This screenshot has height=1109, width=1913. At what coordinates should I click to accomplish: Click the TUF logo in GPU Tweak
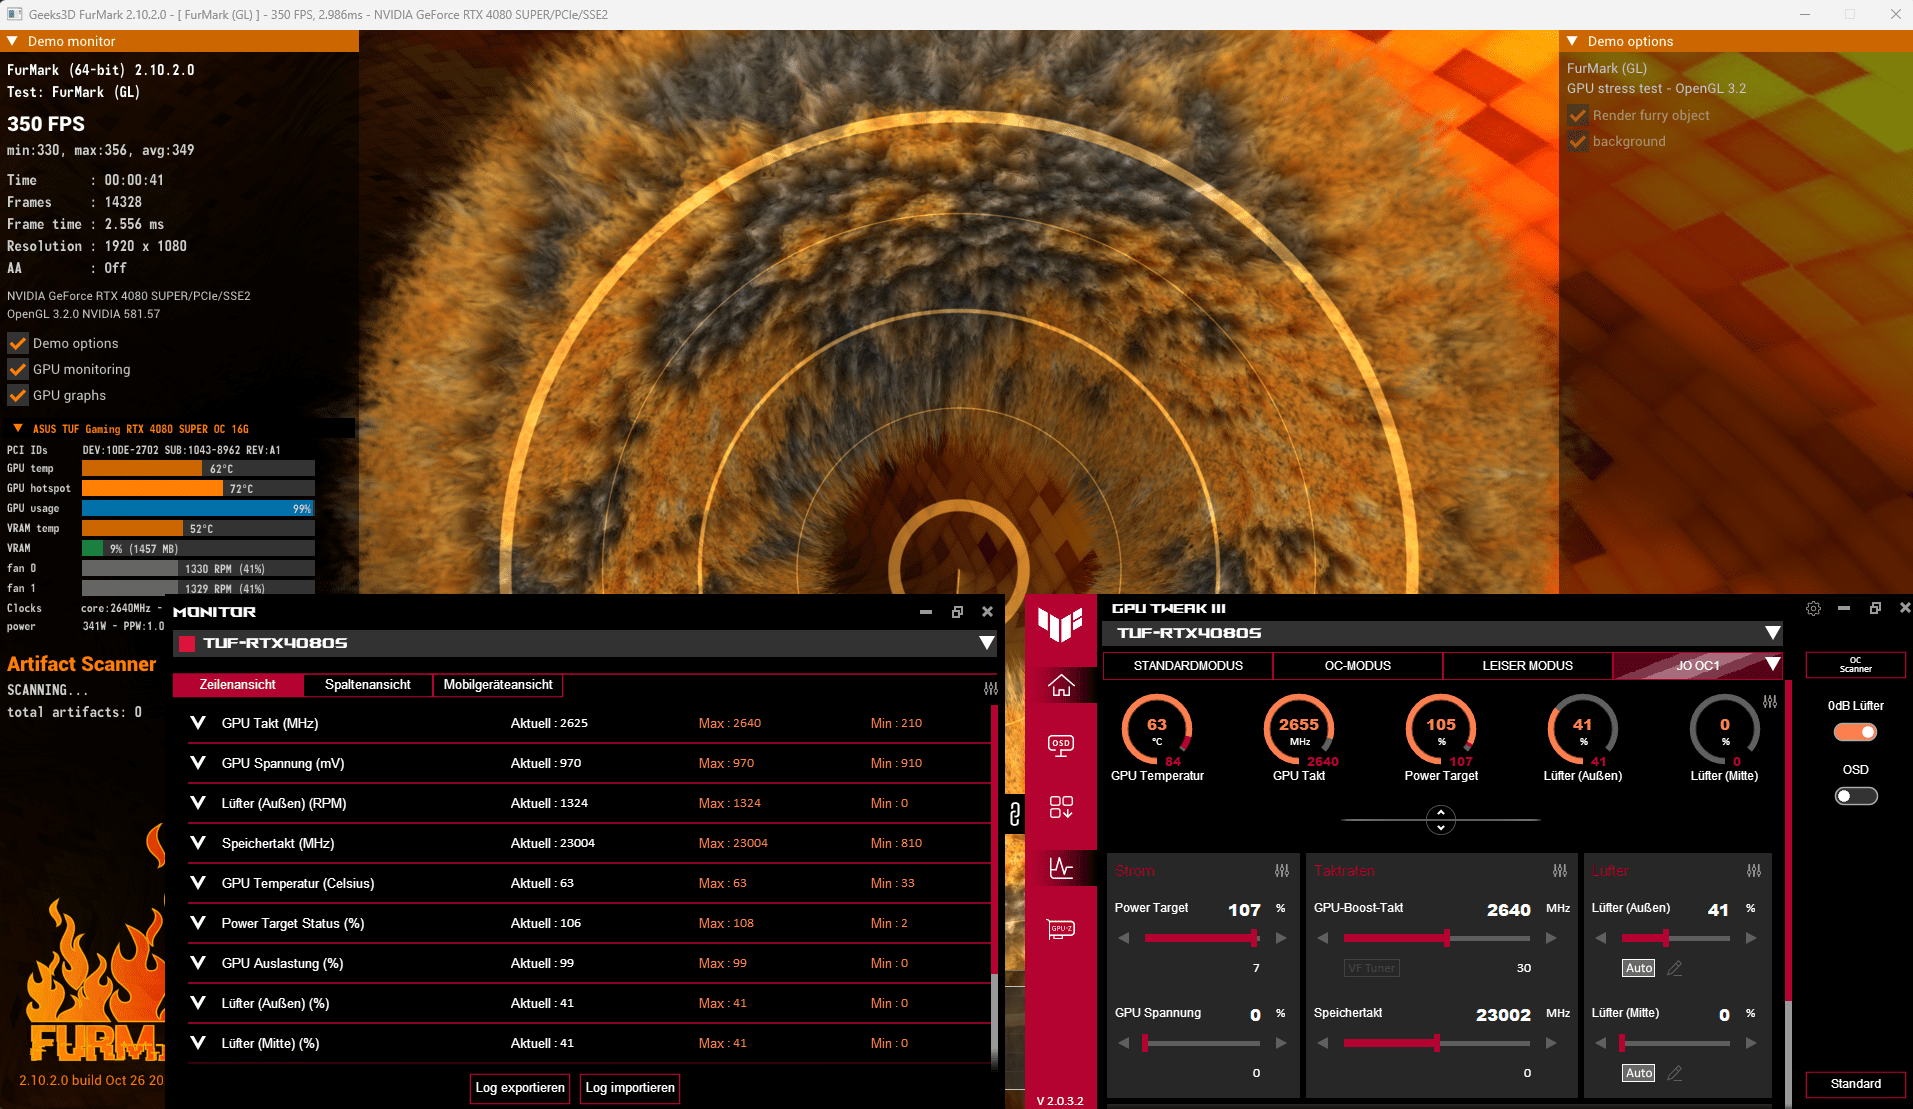1060,625
